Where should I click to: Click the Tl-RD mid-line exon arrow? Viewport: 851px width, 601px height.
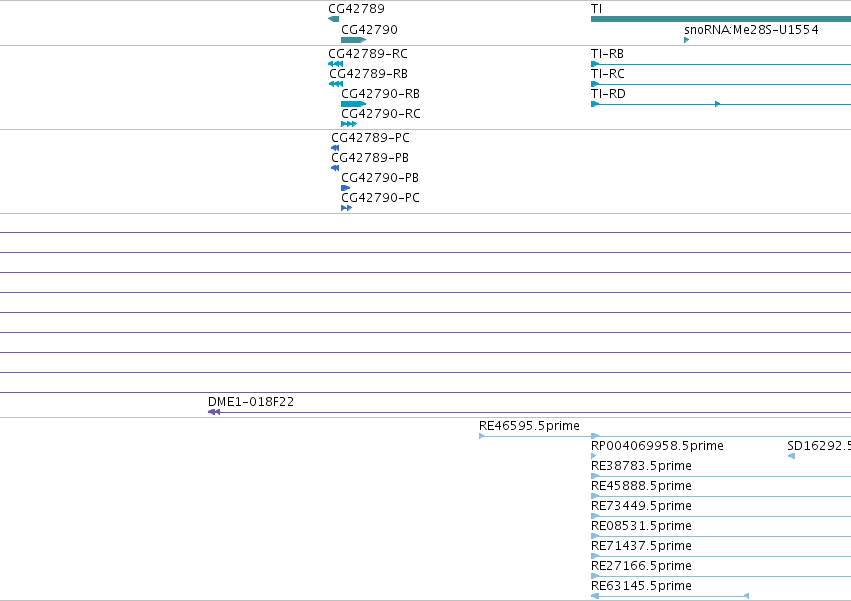(x=718, y=104)
